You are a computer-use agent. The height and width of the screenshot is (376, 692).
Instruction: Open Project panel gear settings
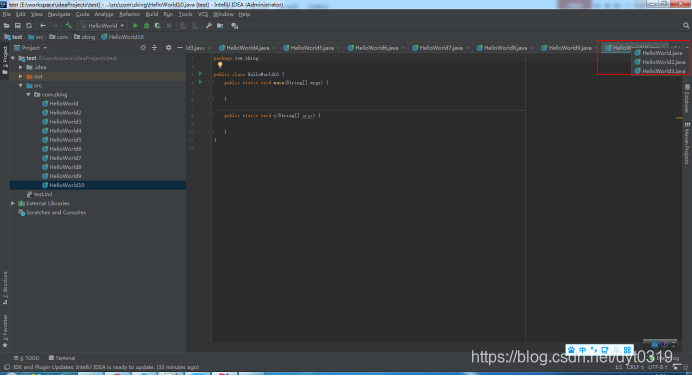[168, 48]
